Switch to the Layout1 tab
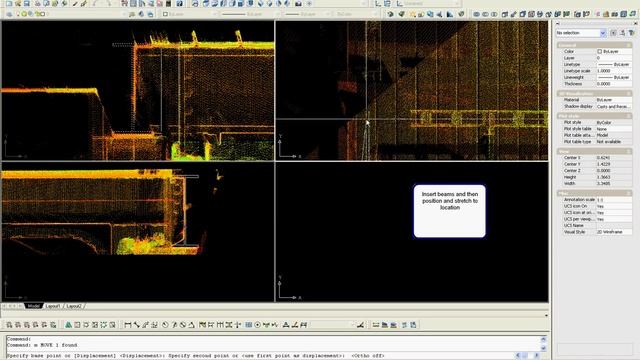Screen dimensions: 640x360 coord(53,306)
